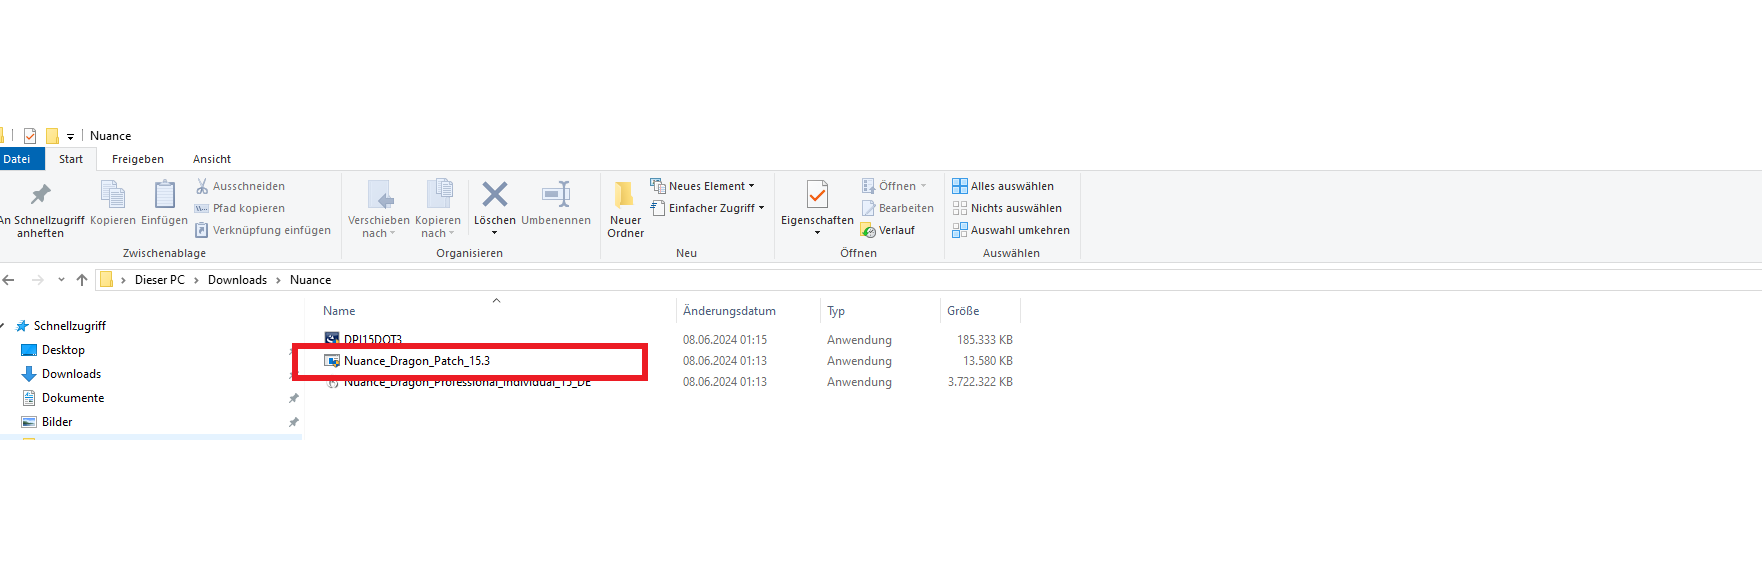
Task: Choose Pfad kopieren
Action: [x=240, y=208]
